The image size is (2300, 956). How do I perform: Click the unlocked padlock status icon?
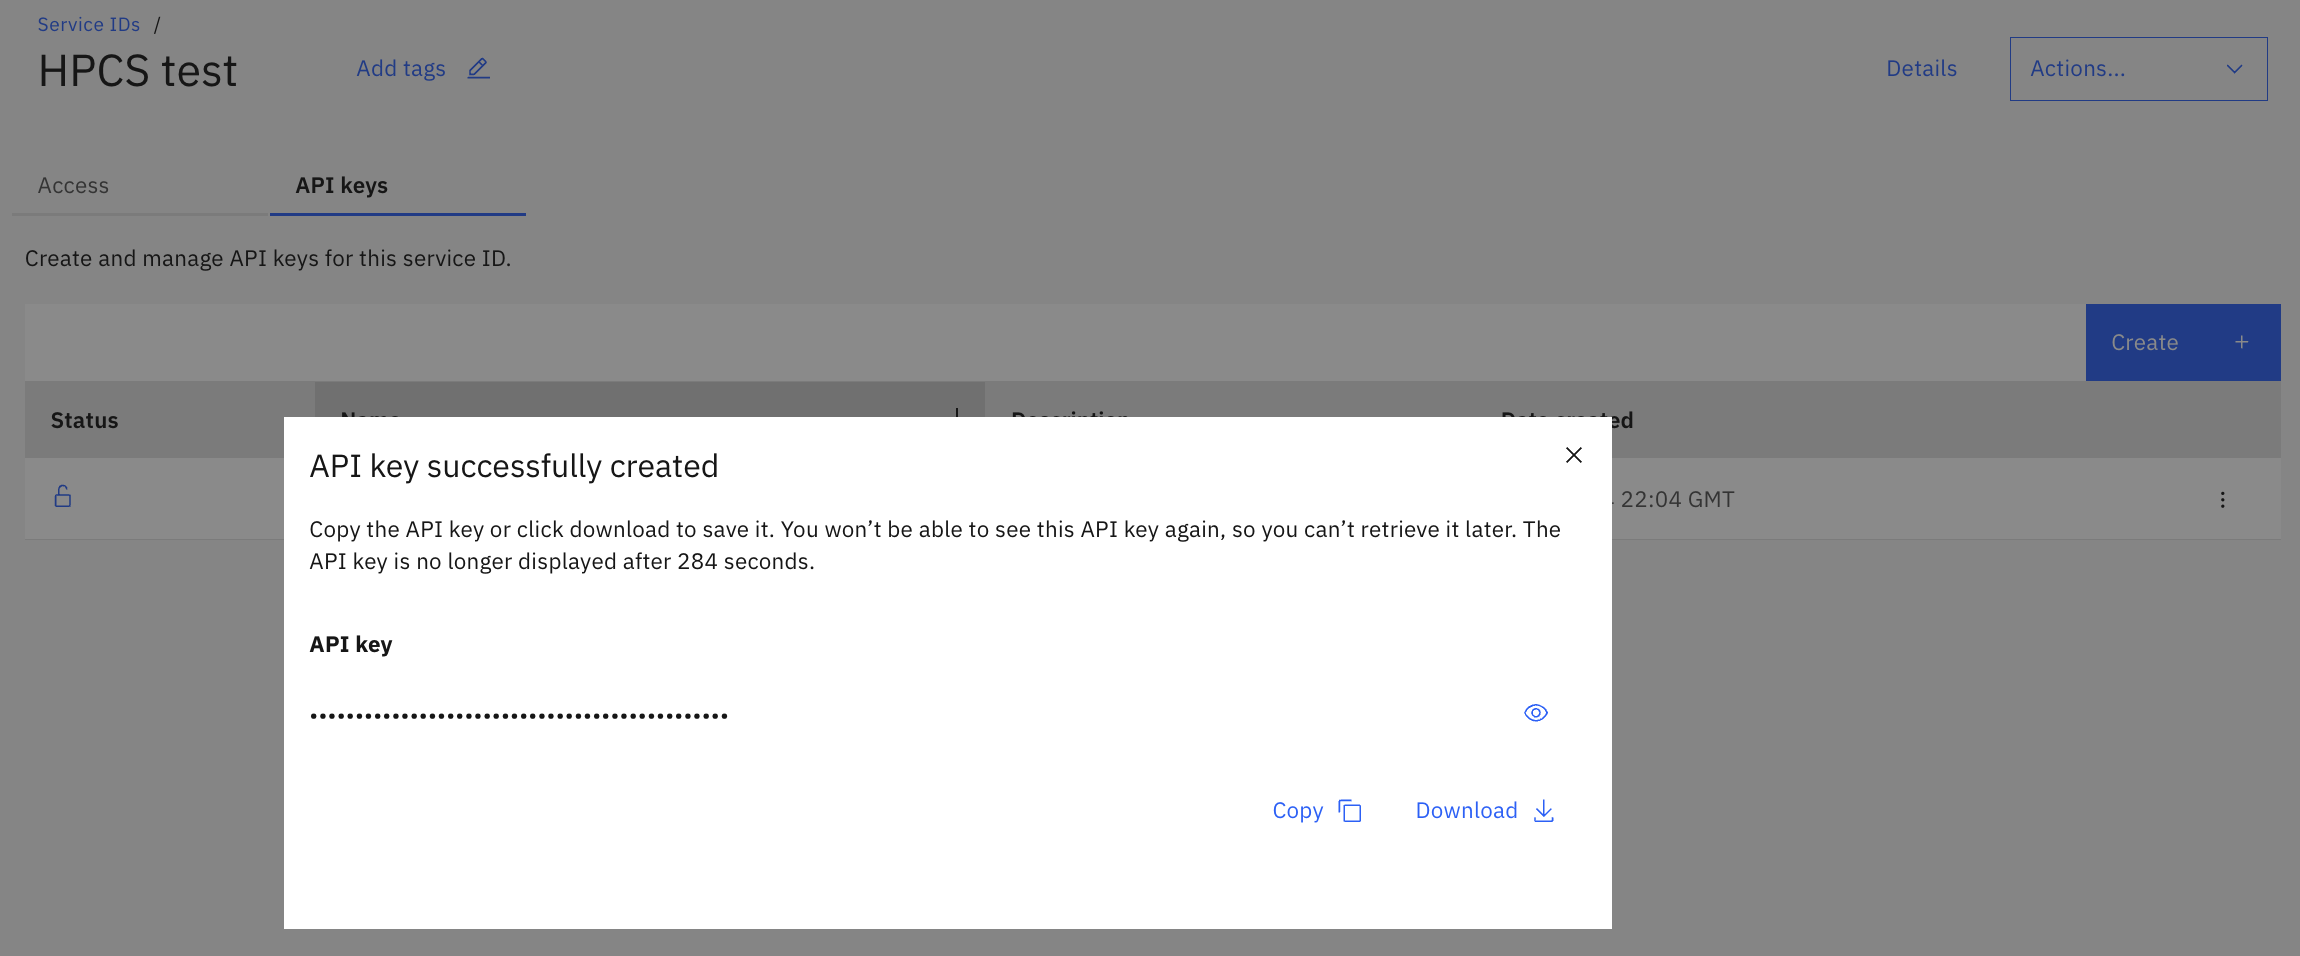coord(62,497)
